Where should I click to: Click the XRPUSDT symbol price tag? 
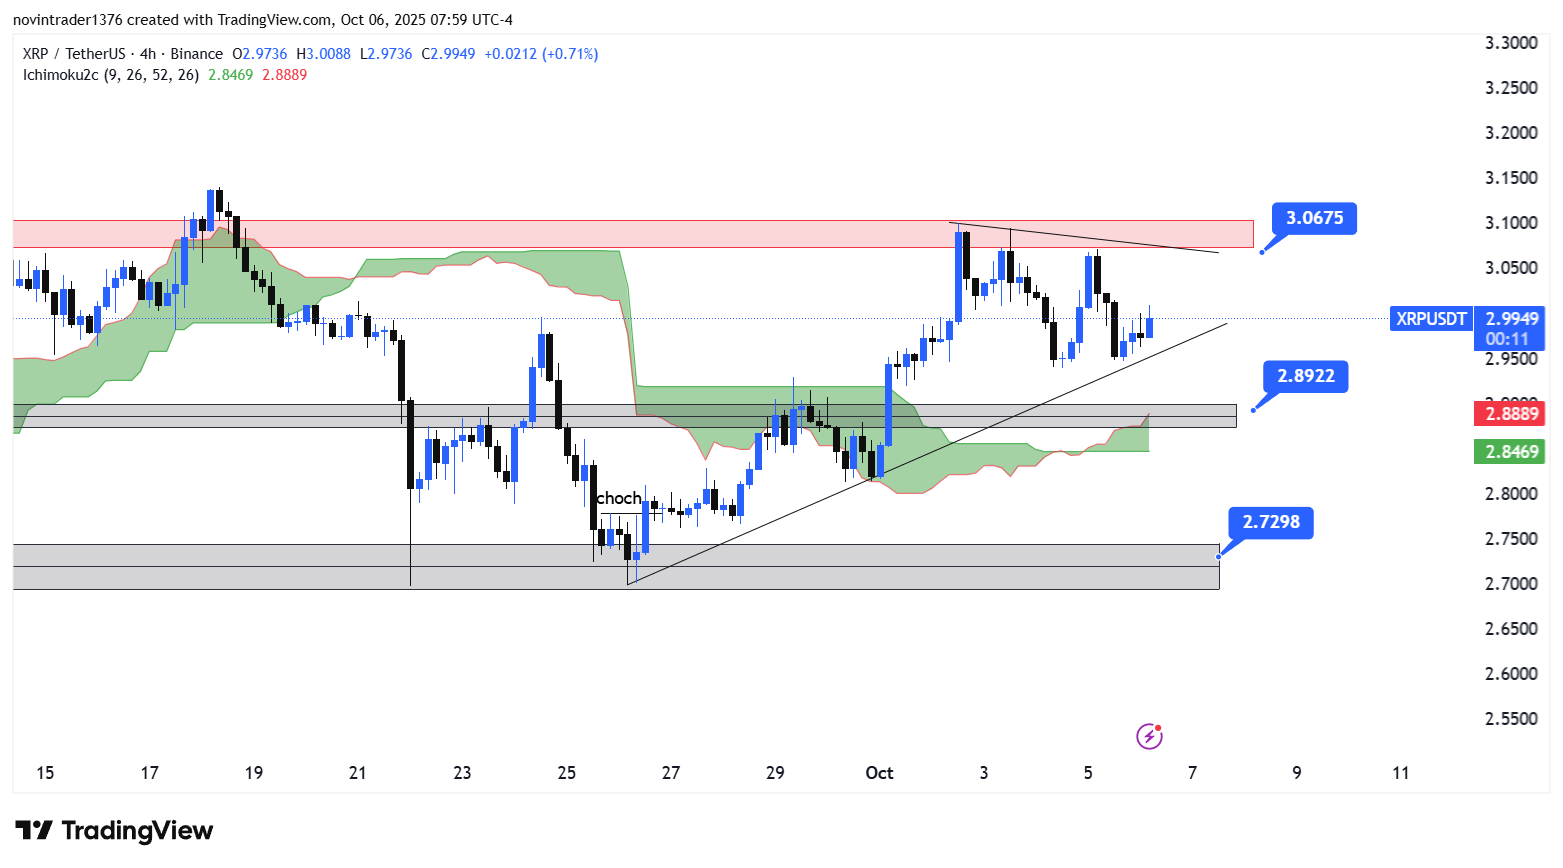click(1430, 319)
